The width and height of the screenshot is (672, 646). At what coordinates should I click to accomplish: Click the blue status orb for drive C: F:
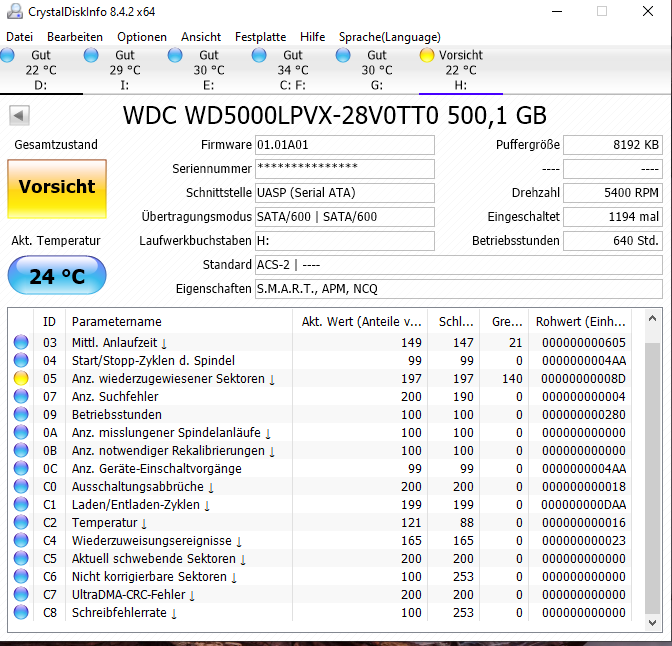[259, 55]
